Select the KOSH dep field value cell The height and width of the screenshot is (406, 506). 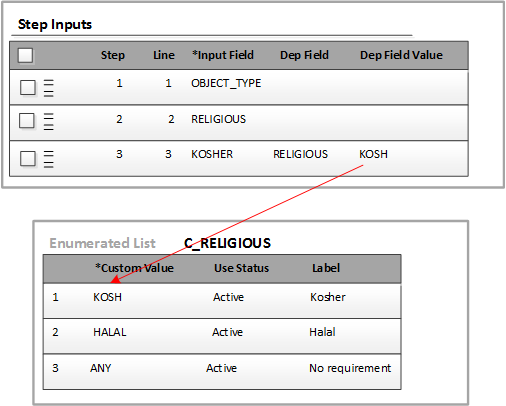[373, 154]
